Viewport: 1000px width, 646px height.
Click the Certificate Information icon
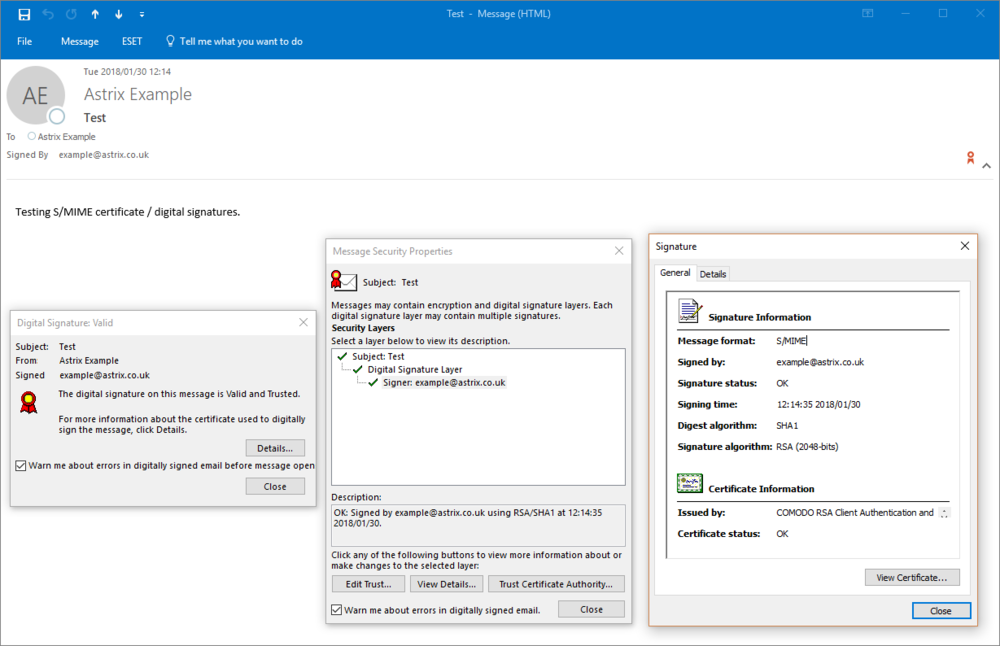[x=690, y=483]
